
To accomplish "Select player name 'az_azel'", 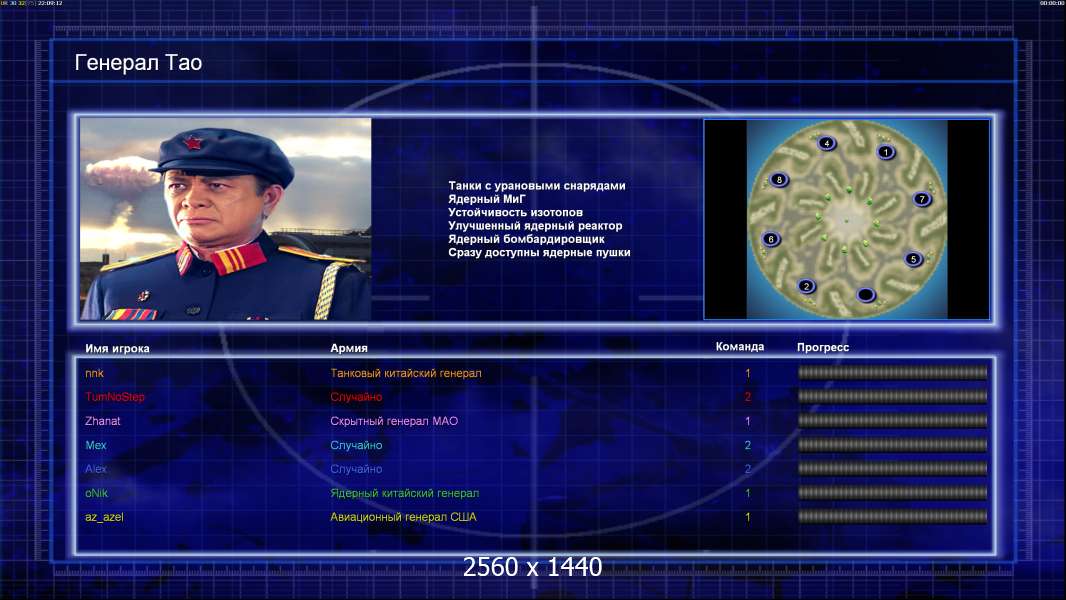I will (104, 517).
